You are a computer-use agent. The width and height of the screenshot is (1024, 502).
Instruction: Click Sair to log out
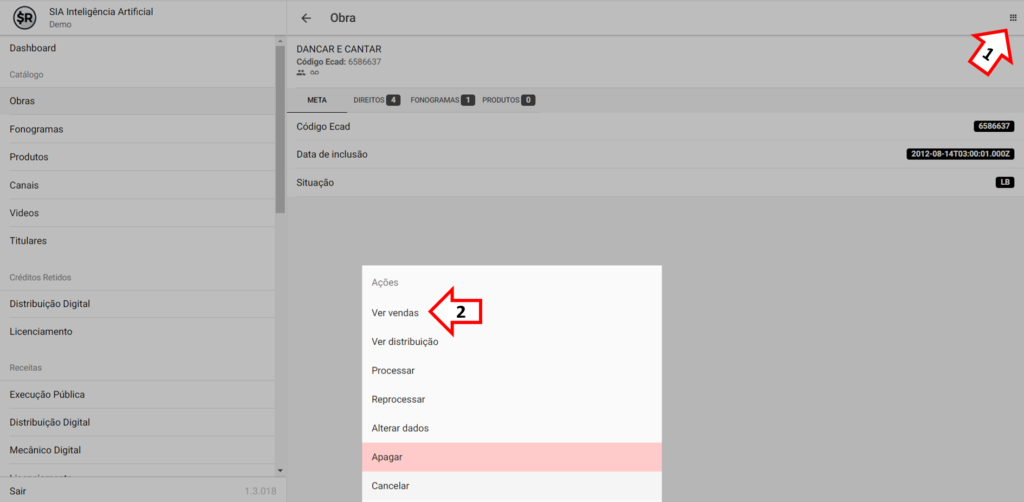pyautogui.click(x=18, y=491)
